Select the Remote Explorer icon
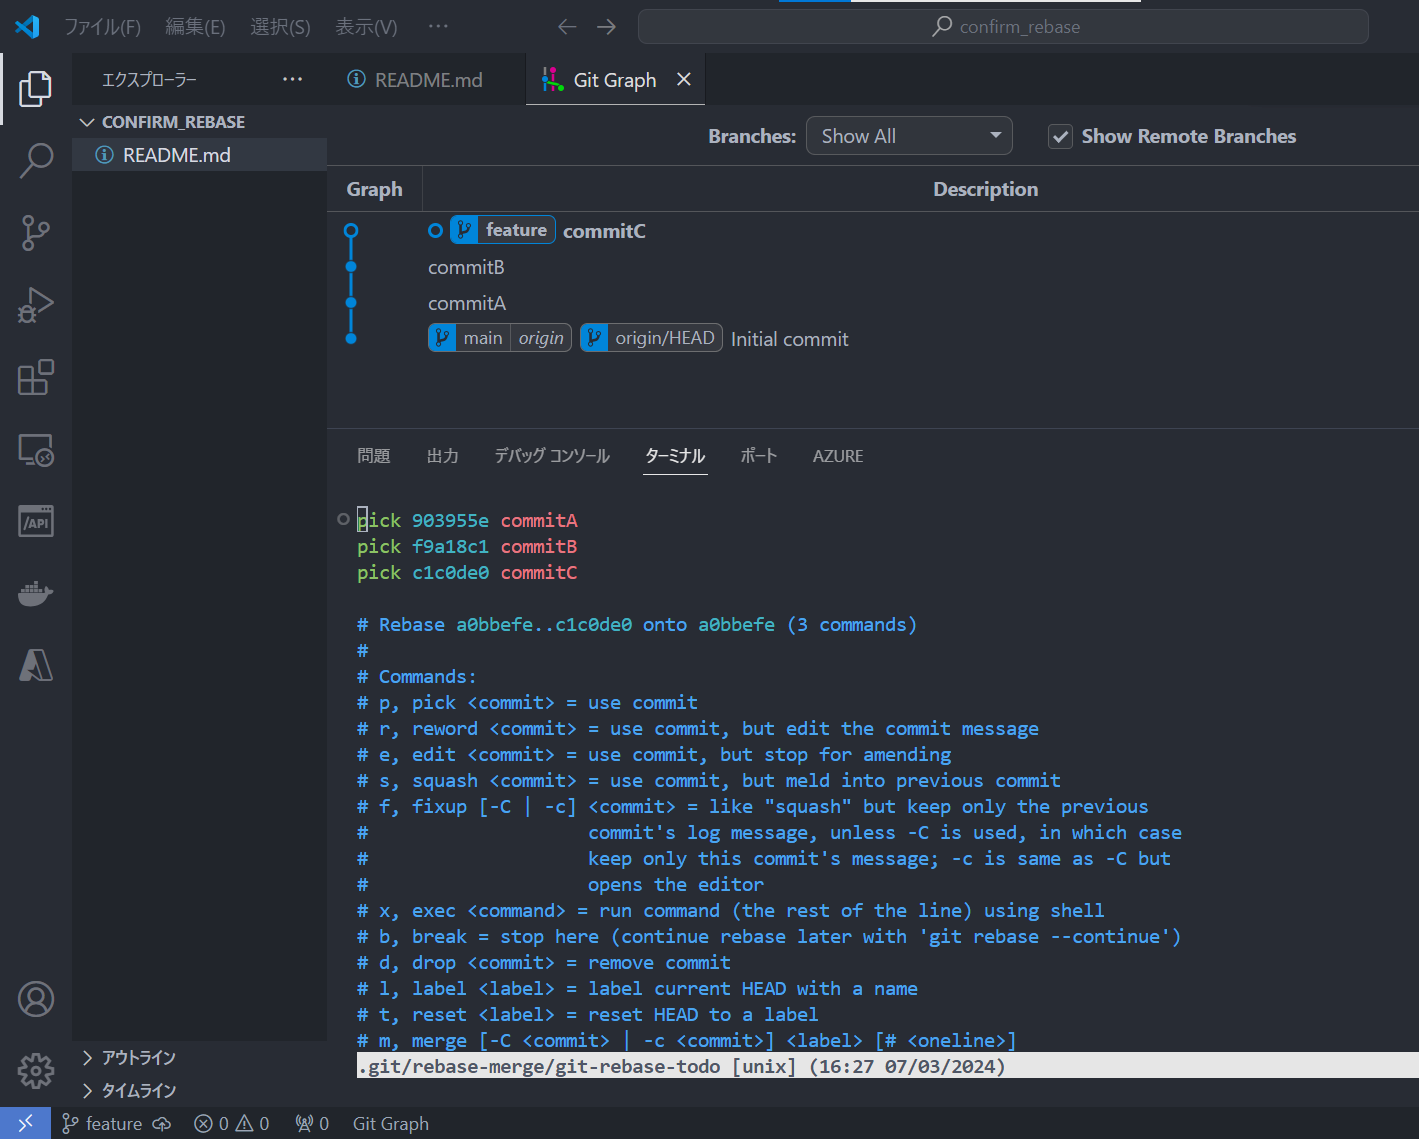The height and width of the screenshot is (1139, 1419). point(35,450)
